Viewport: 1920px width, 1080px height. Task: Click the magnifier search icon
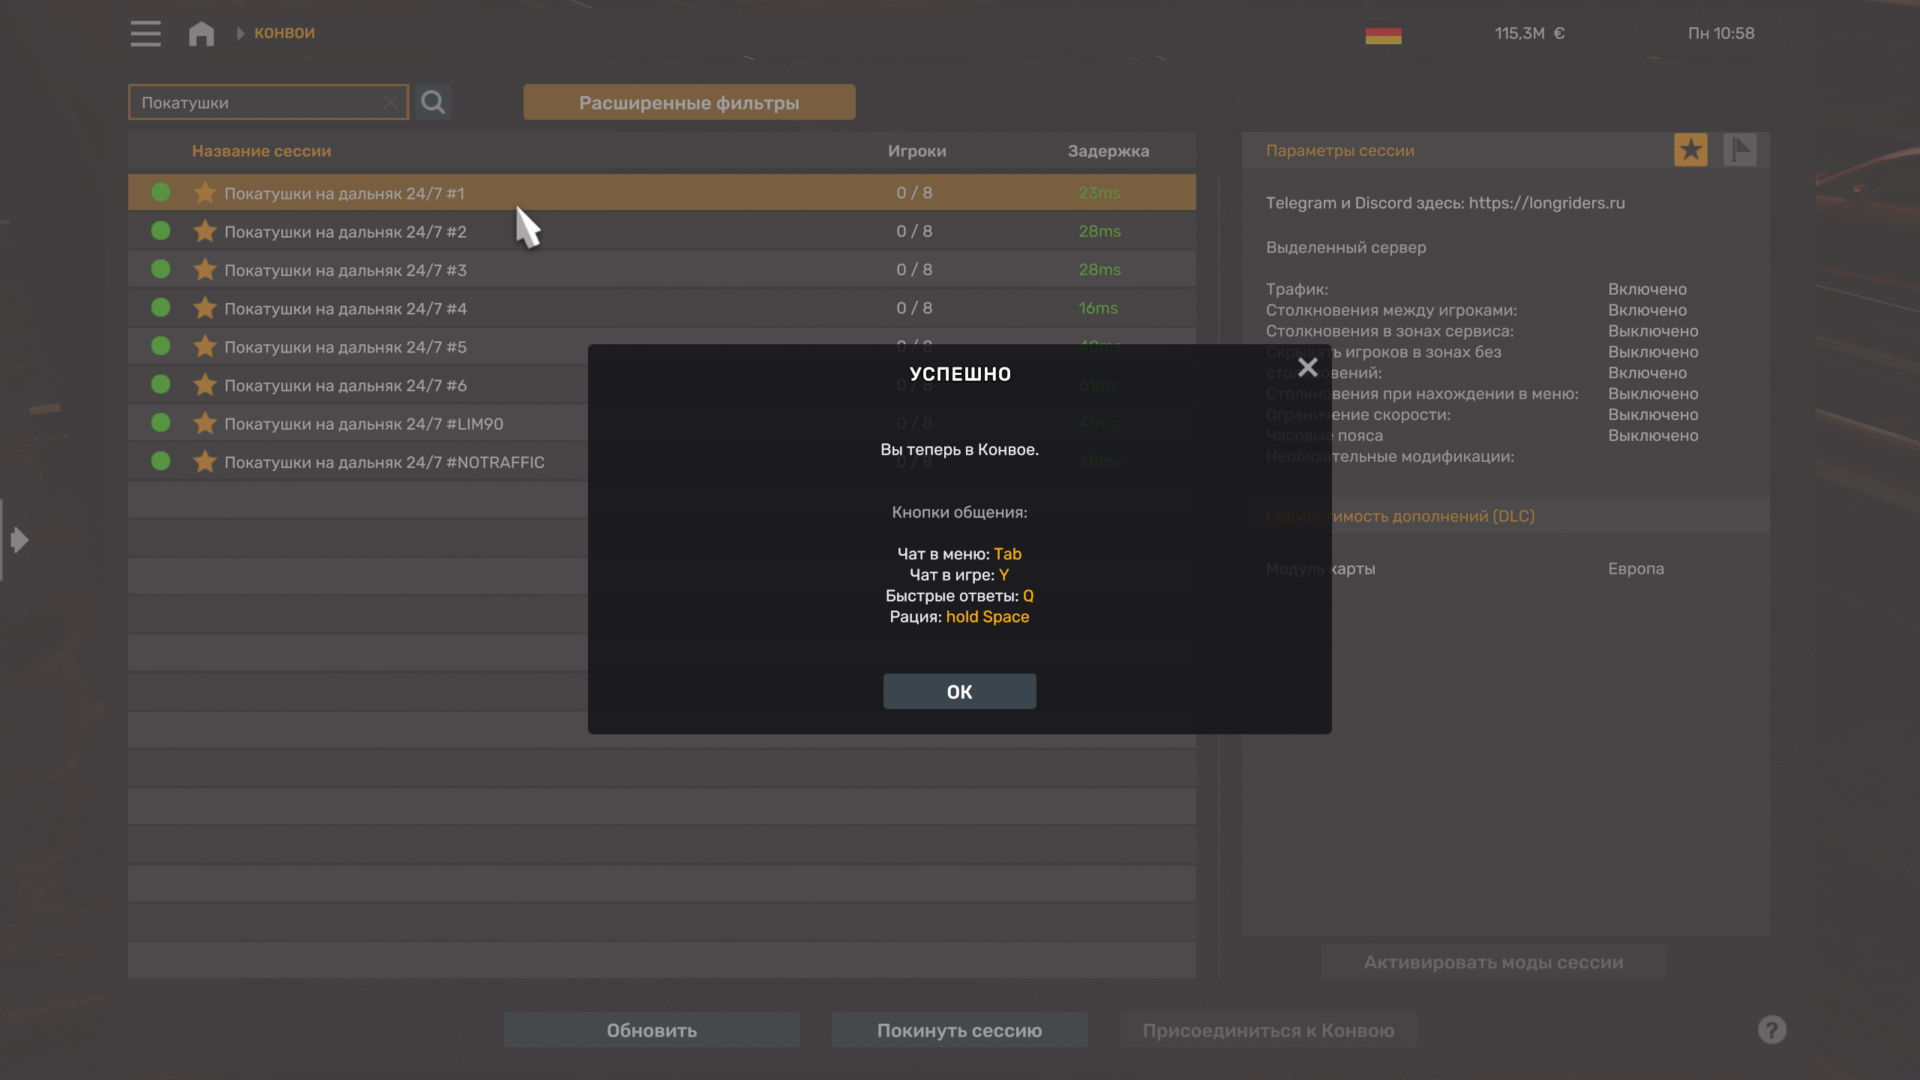click(x=433, y=102)
